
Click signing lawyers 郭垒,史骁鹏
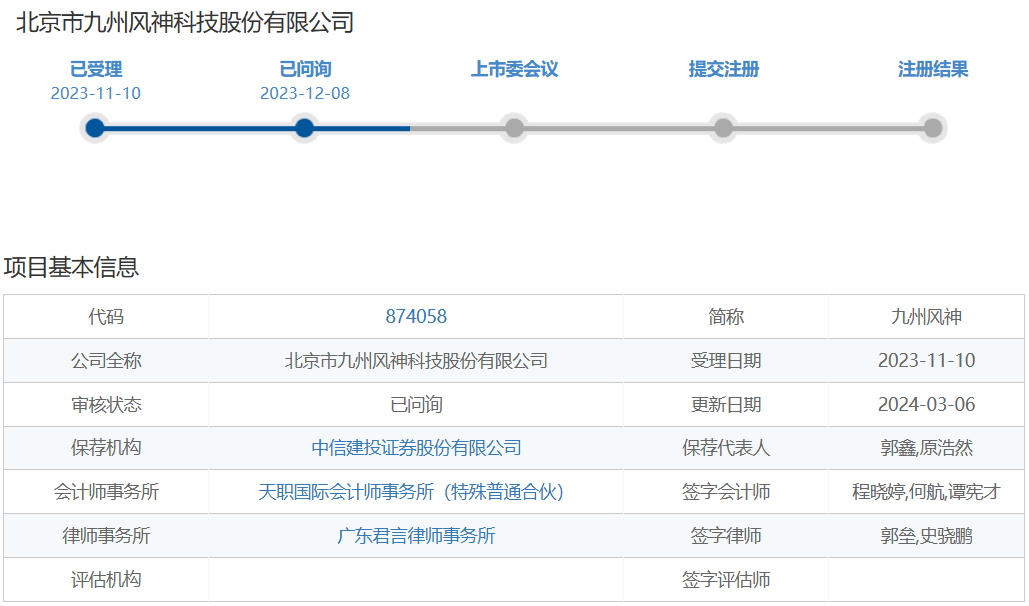click(927, 536)
